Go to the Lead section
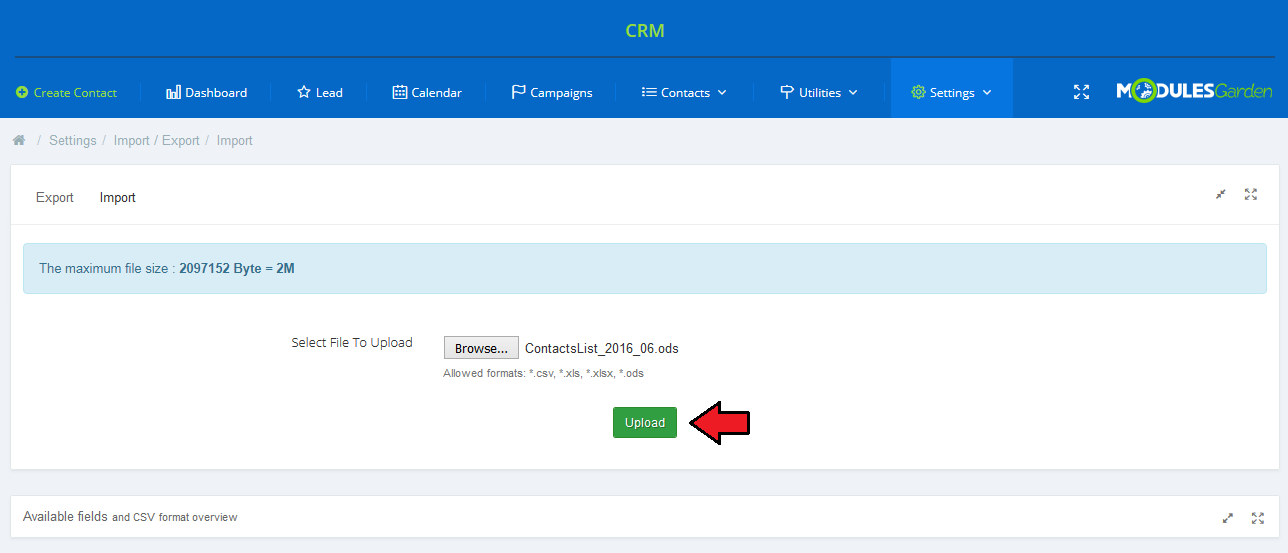 (320, 92)
